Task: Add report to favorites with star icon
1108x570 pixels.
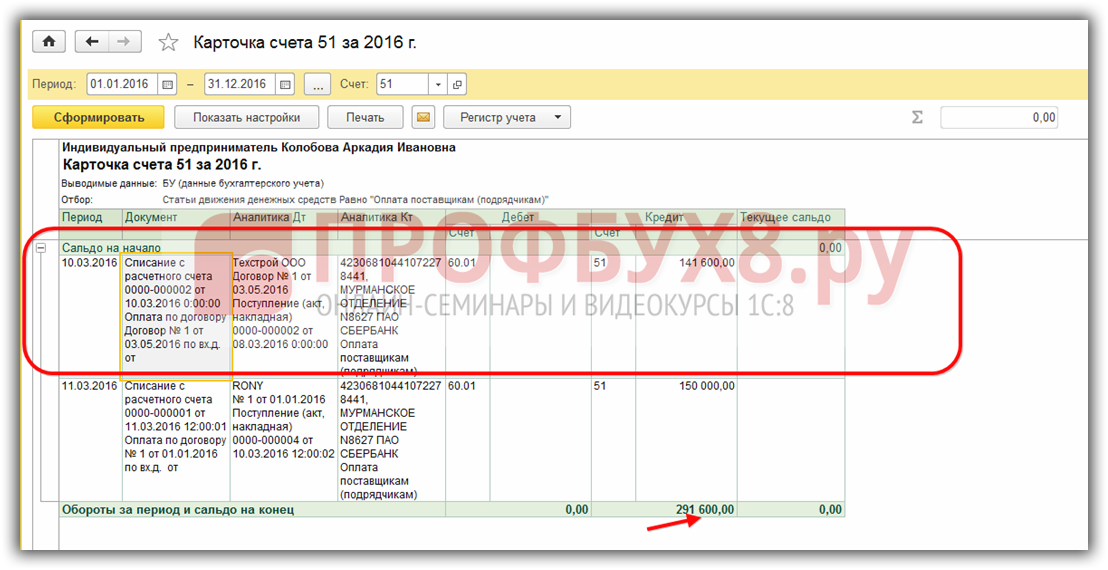Action: [169, 42]
